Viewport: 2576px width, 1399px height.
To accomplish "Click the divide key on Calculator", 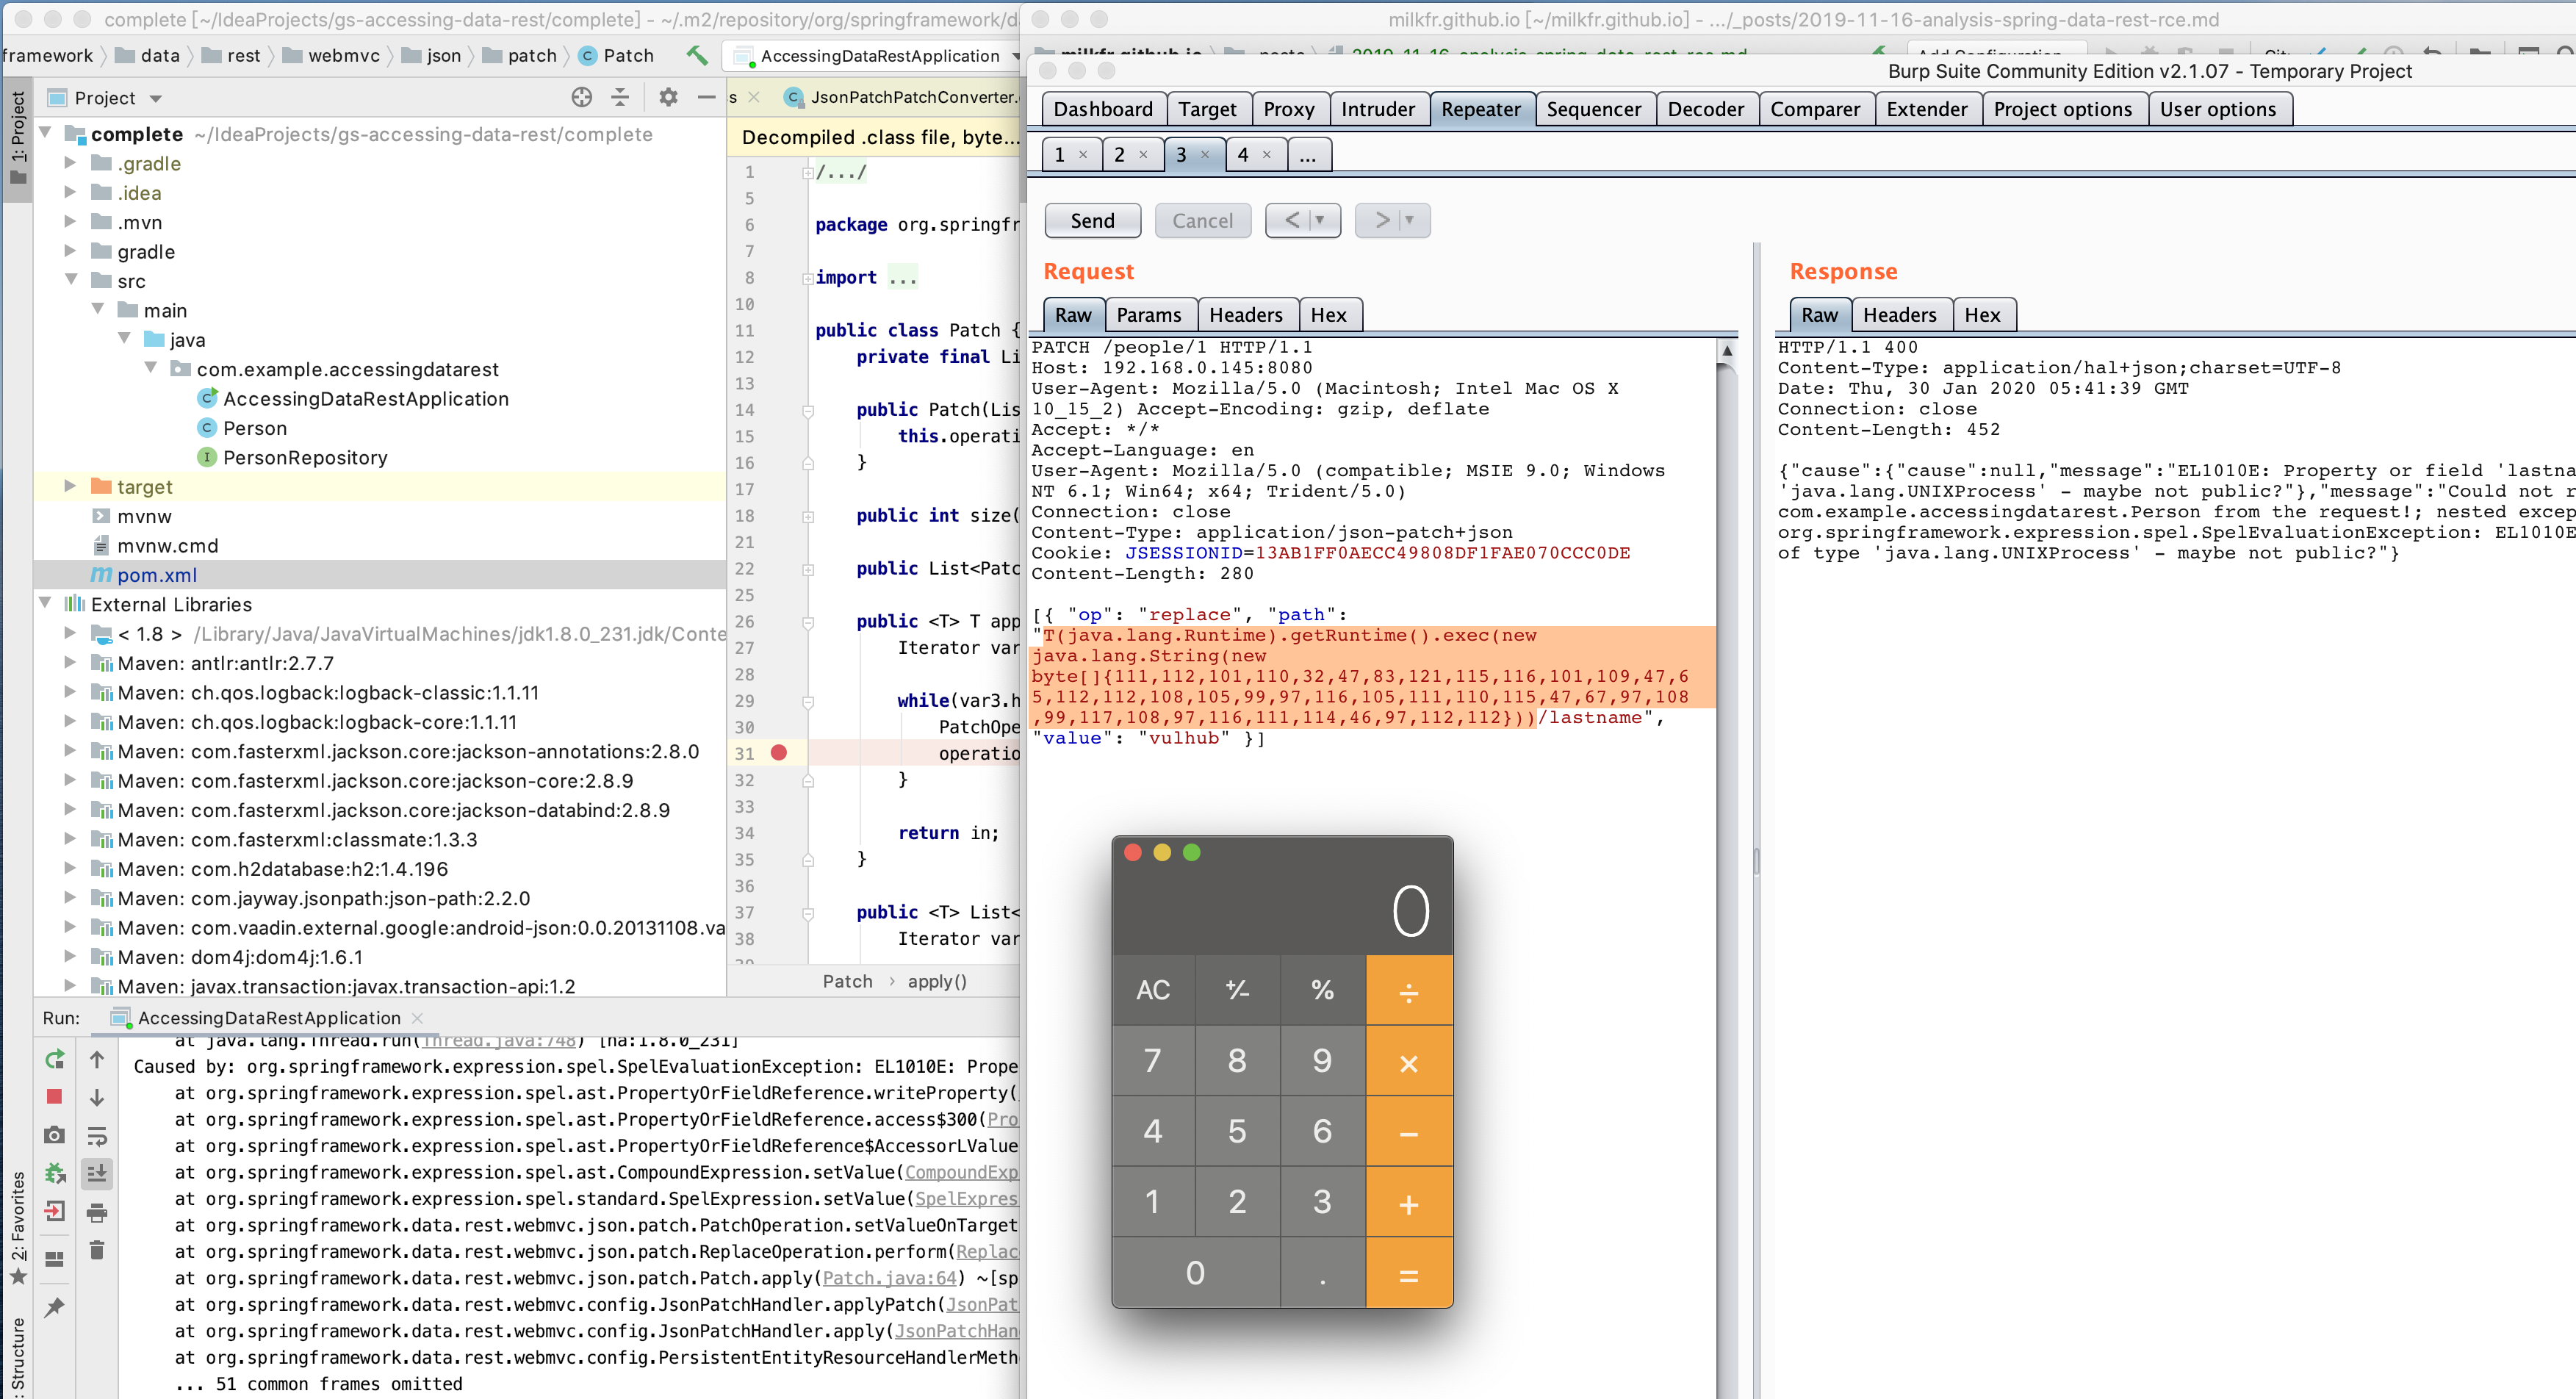I will click(1408, 990).
